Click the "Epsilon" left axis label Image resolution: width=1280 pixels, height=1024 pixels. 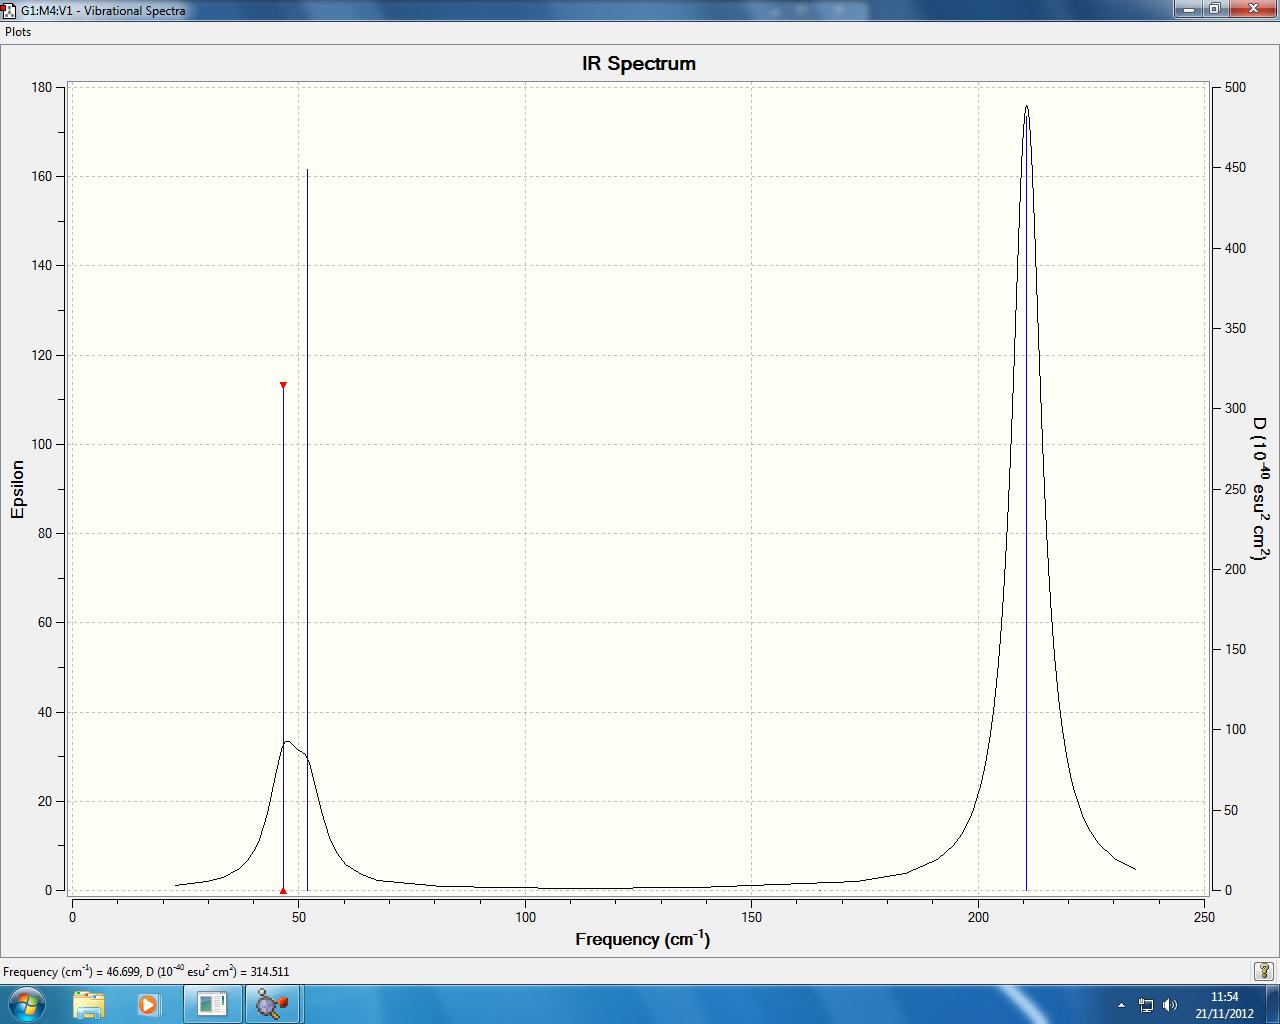coord(17,489)
